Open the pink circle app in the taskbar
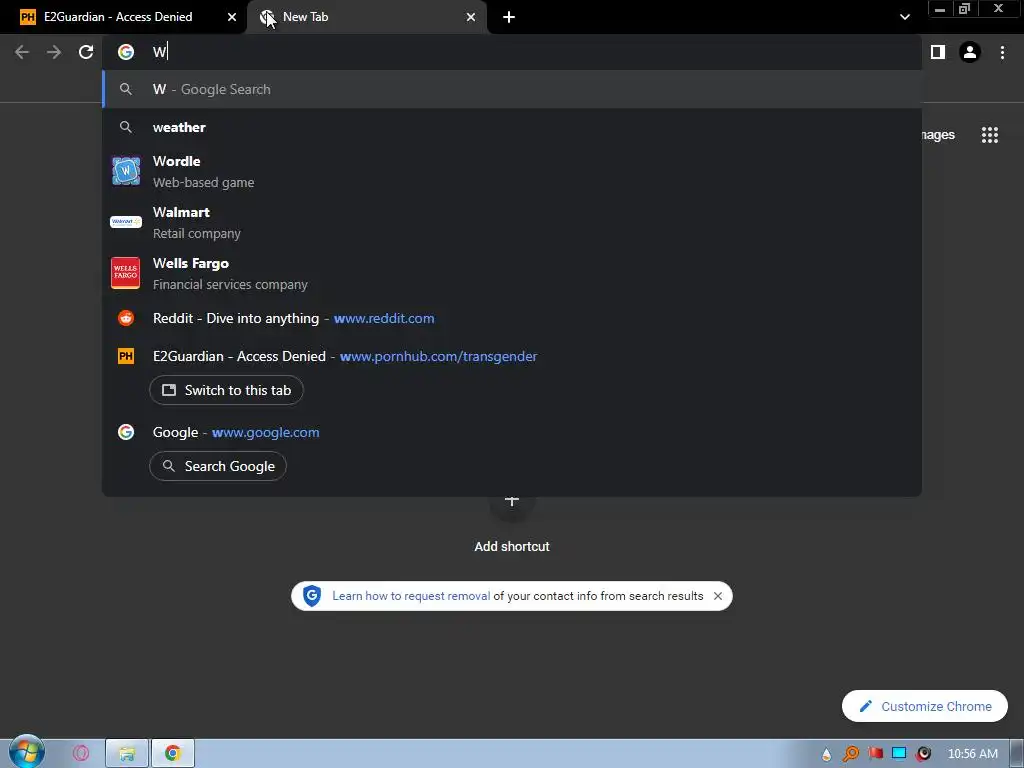Image resolution: width=1024 pixels, height=768 pixels. (x=81, y=753)
